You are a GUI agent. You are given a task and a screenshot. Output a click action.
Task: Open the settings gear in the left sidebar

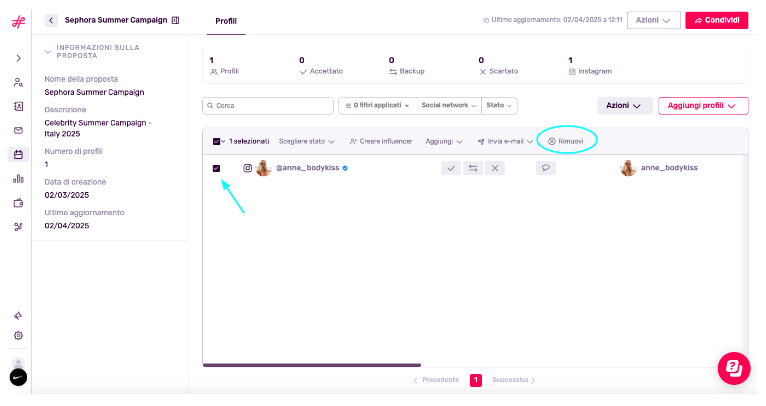pyautogui.click(x=18, y=335)
